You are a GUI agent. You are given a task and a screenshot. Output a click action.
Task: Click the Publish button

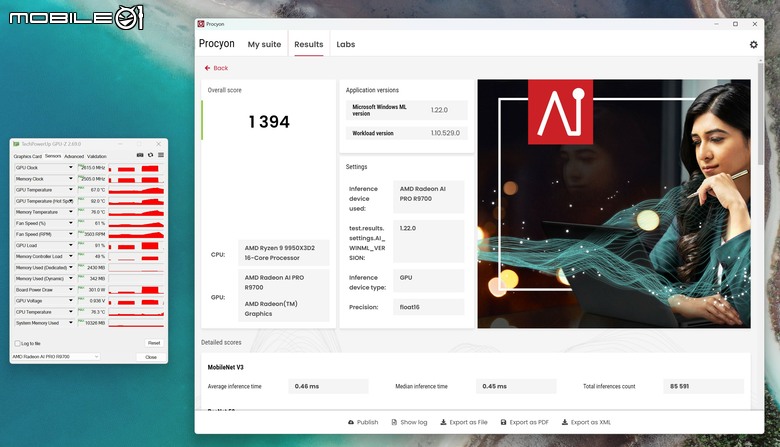point(363,422)
